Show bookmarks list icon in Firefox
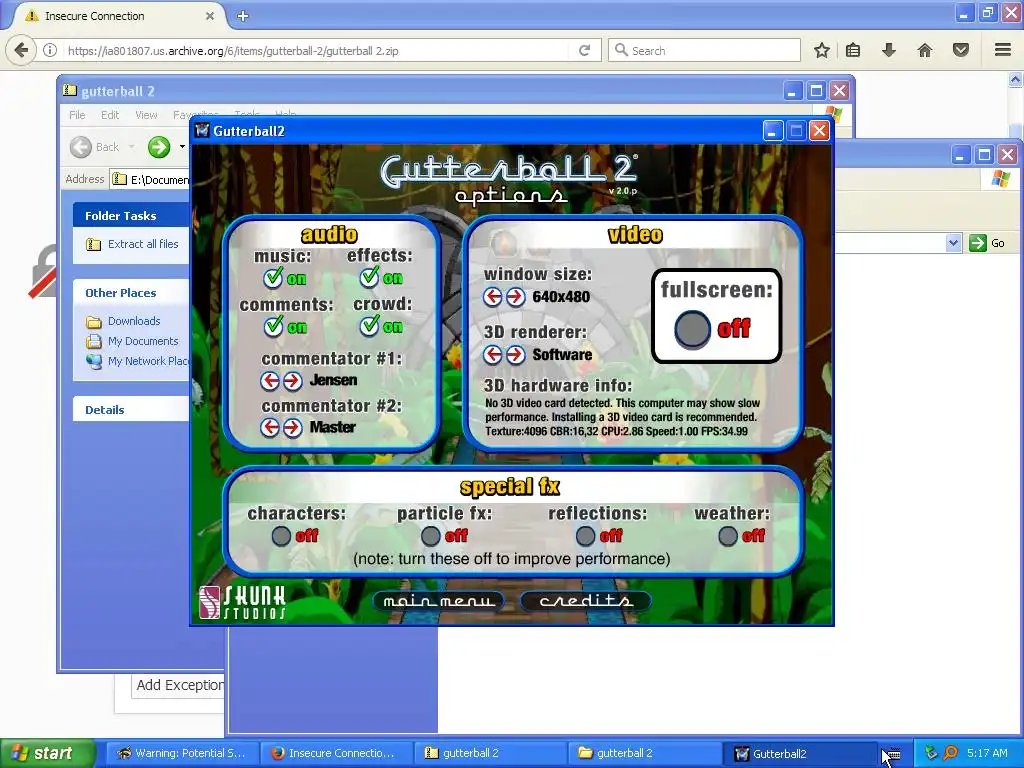 pos(853,50)
